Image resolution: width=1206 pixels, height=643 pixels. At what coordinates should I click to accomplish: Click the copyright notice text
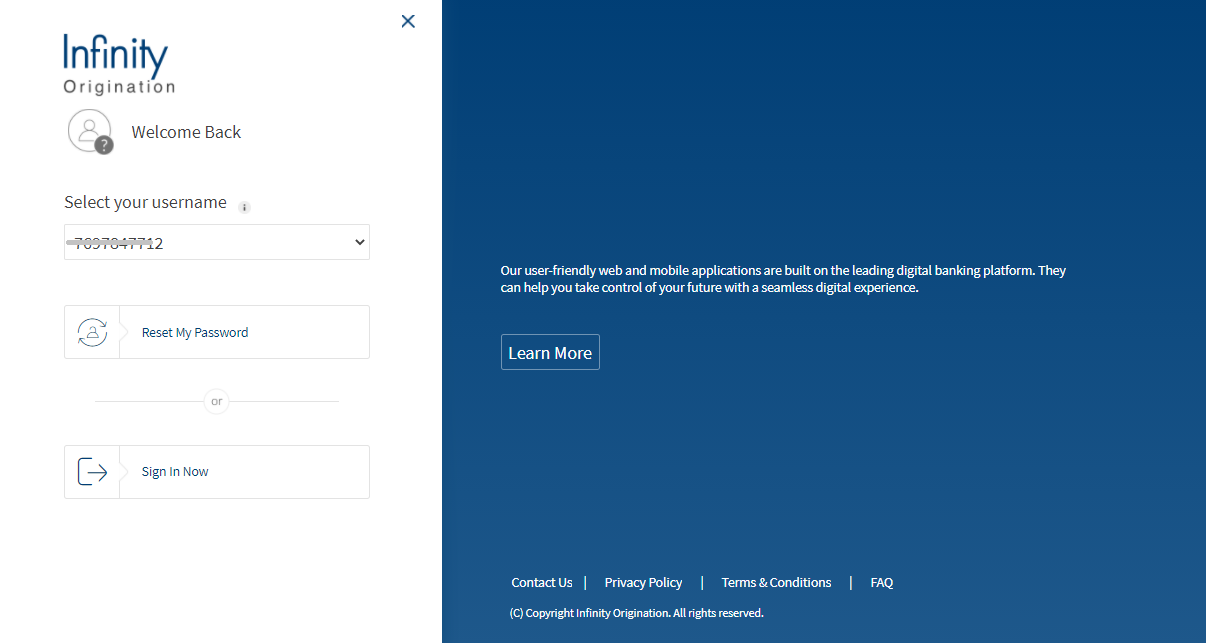click(x=636, y=613)
